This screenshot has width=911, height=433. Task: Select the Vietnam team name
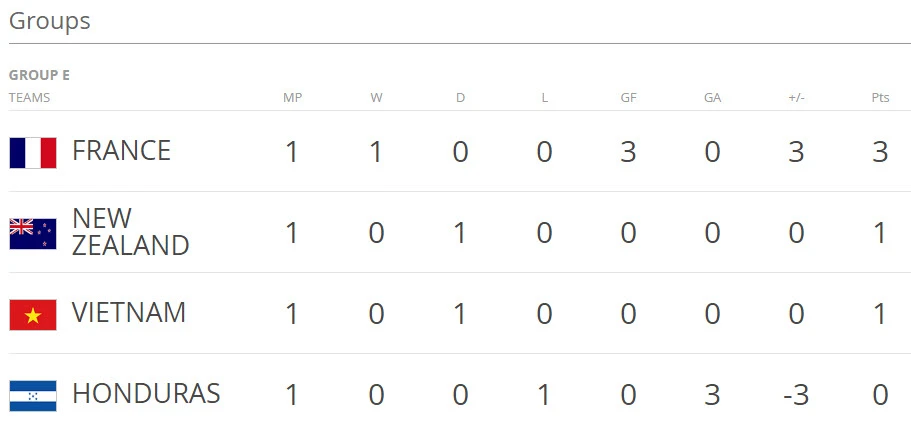129,313
